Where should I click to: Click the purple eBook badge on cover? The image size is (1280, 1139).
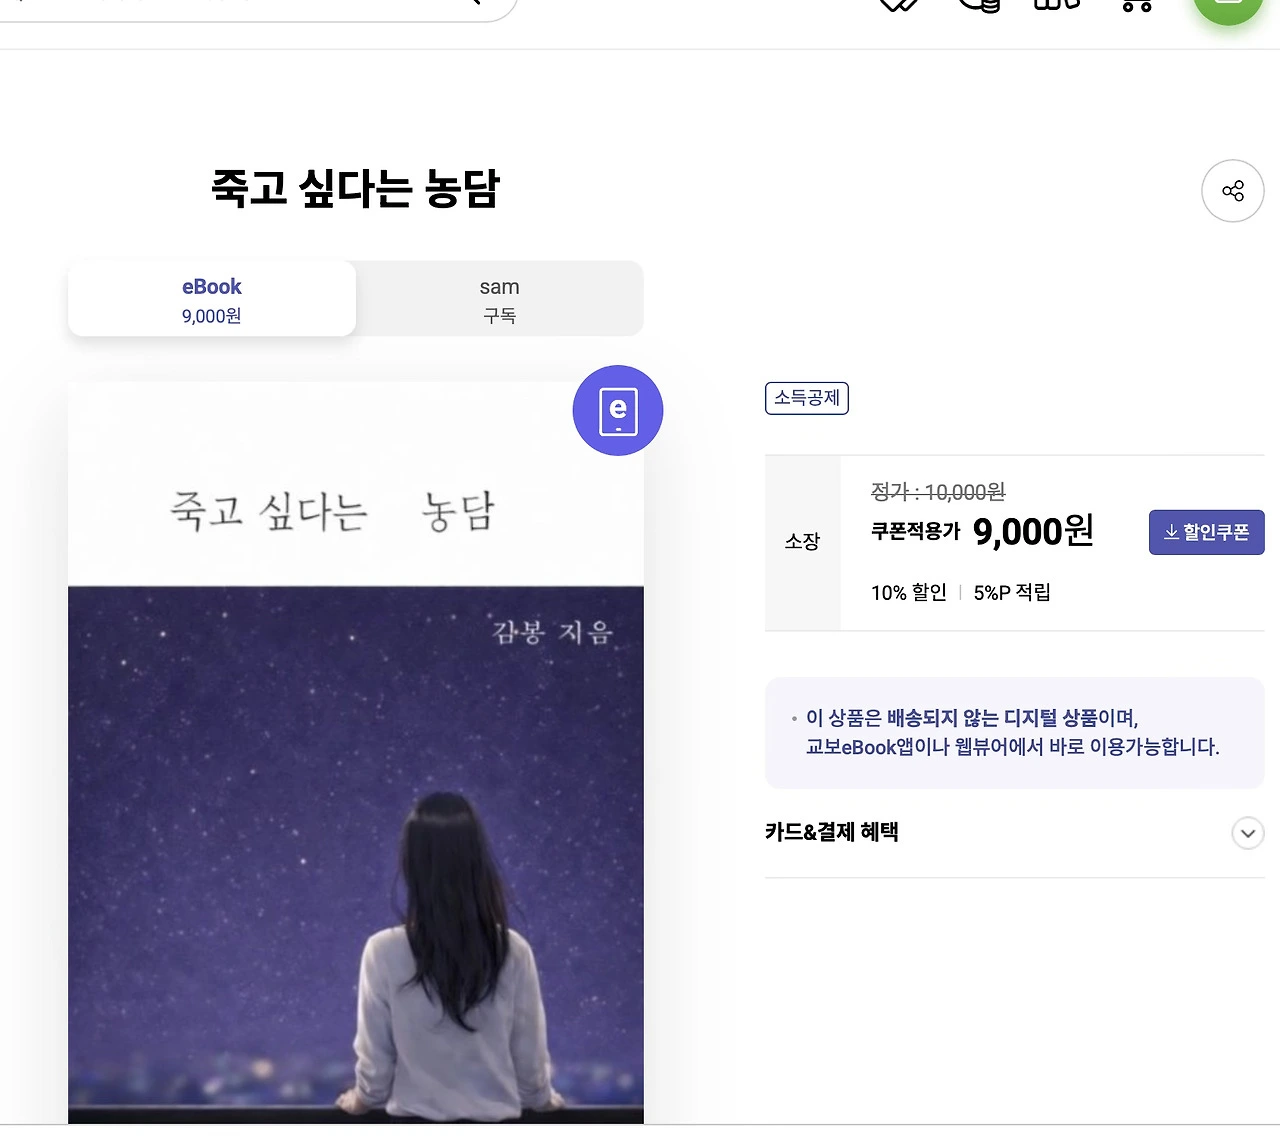point(618,410)
